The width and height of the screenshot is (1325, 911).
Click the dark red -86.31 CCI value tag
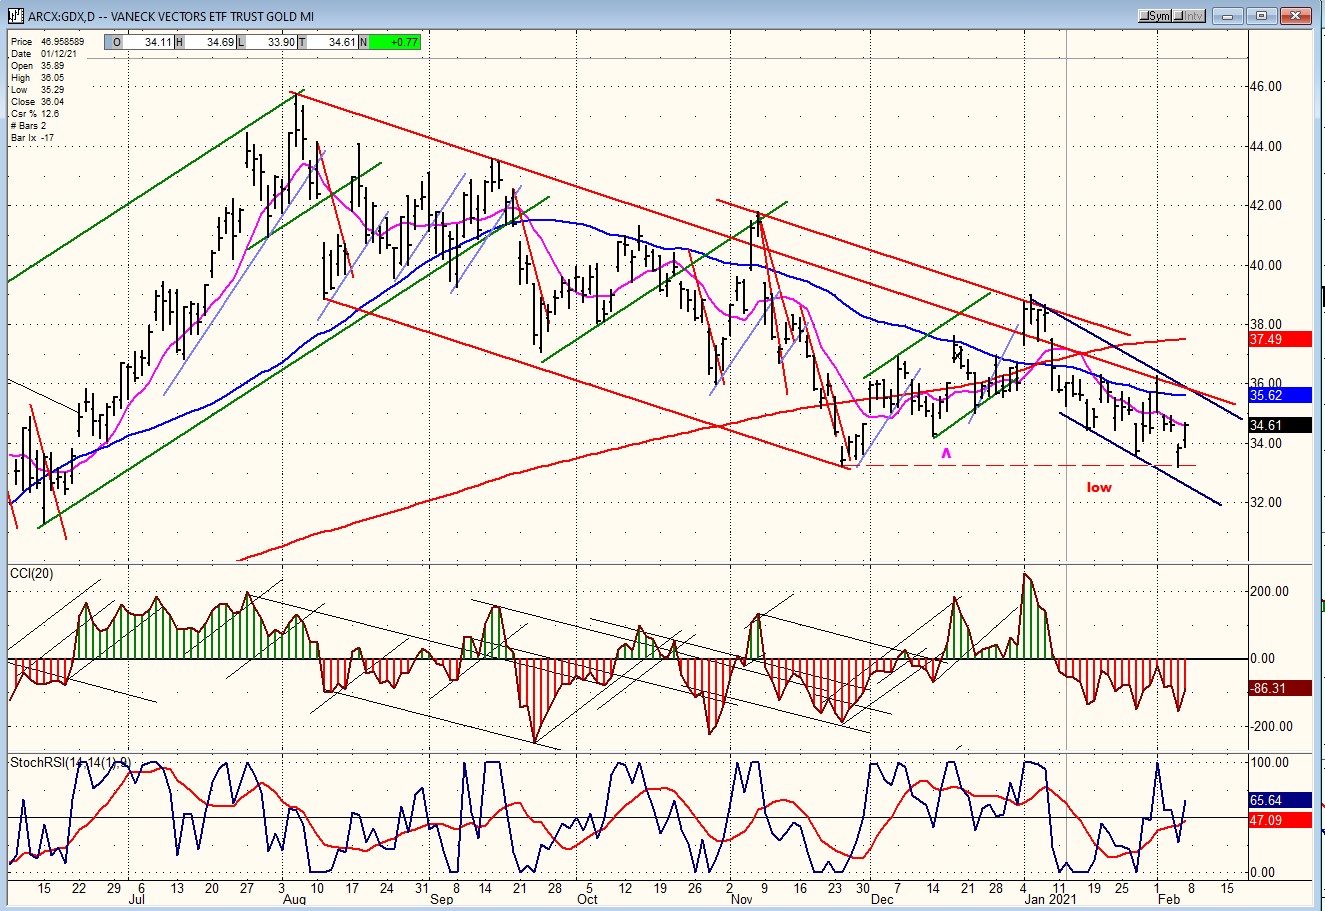click(x=1279, y=688)
